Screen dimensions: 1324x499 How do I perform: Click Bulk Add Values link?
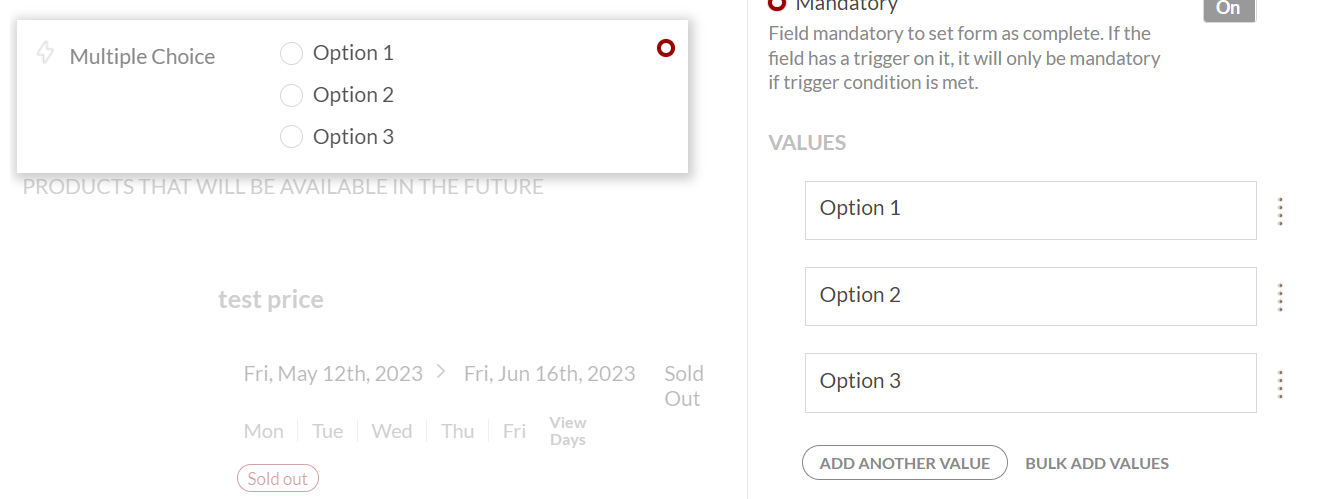click(1097, 463)
